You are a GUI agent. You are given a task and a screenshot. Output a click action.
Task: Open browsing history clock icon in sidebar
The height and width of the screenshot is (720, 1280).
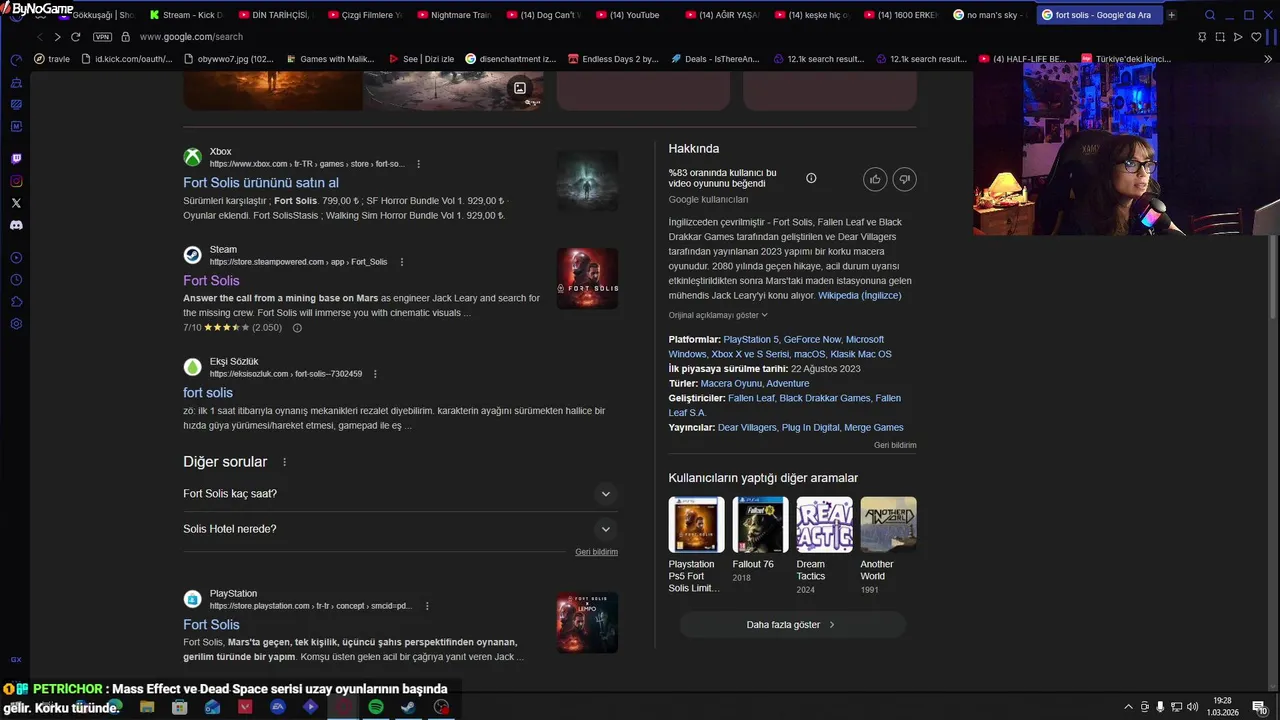[16, 280]
